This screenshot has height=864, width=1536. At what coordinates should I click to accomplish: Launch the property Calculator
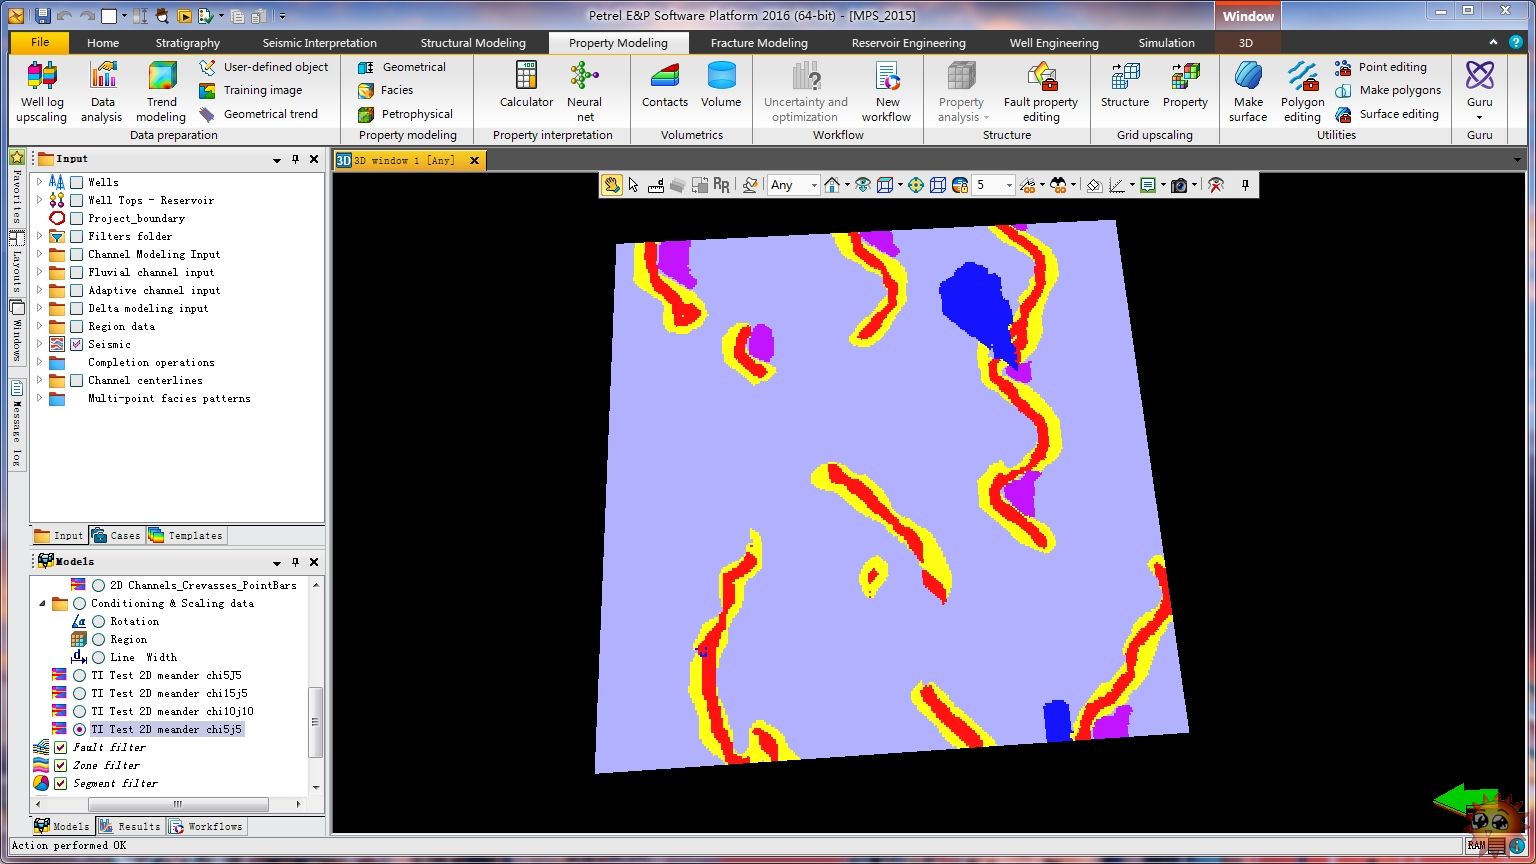coord(526,86)
